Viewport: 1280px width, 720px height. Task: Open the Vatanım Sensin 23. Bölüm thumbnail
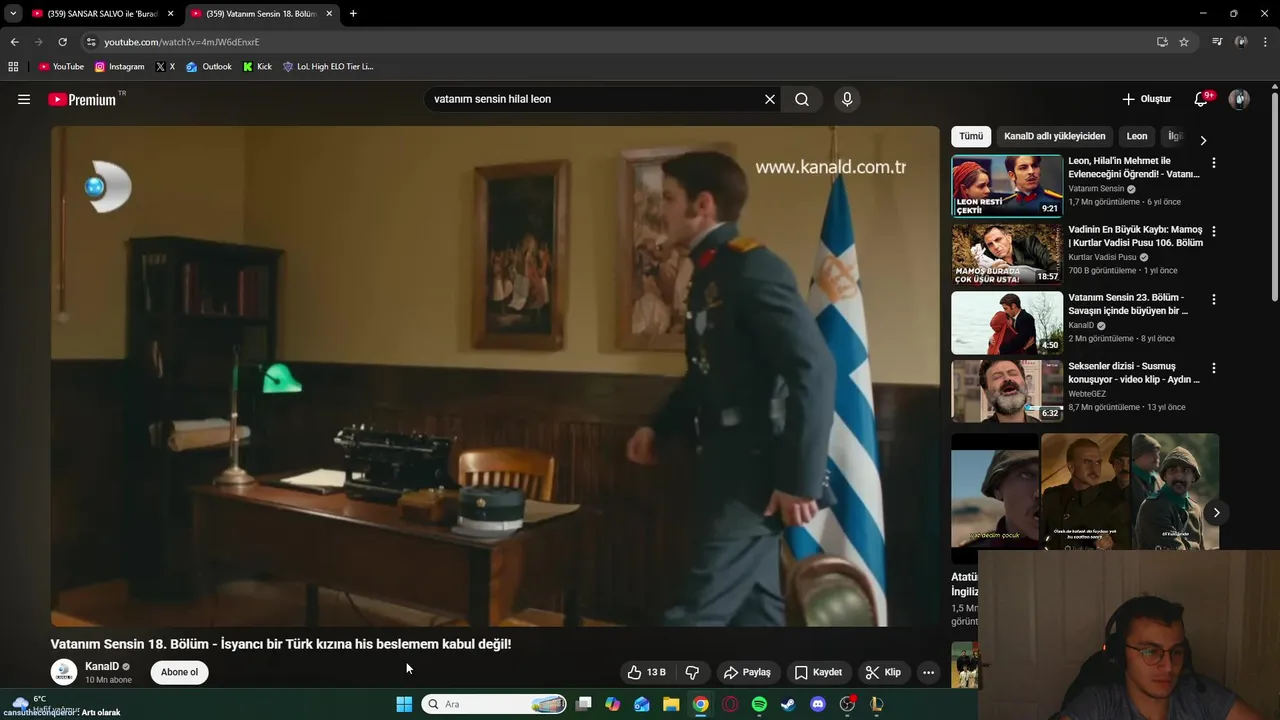pos(1007,323)
